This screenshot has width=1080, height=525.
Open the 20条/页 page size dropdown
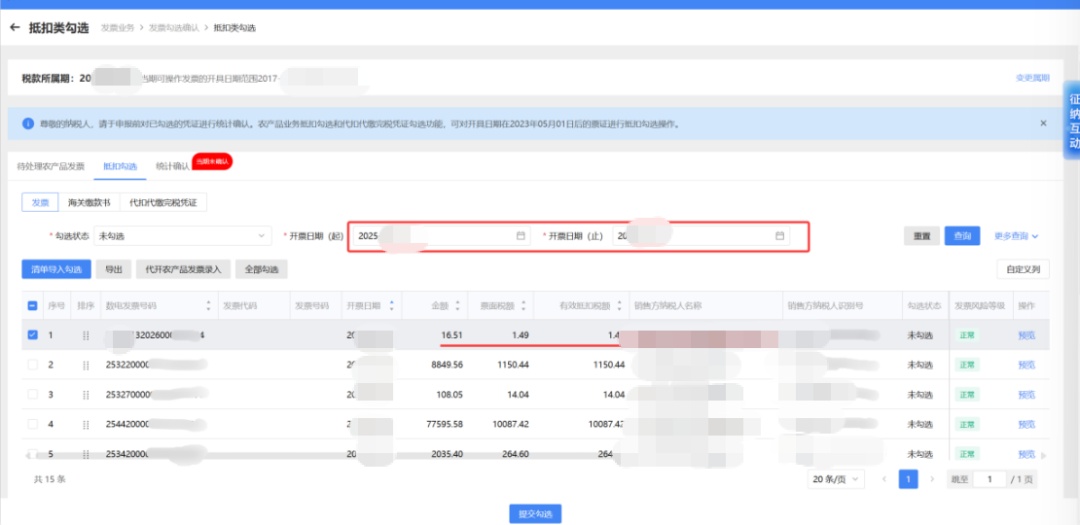click(836, 479)
